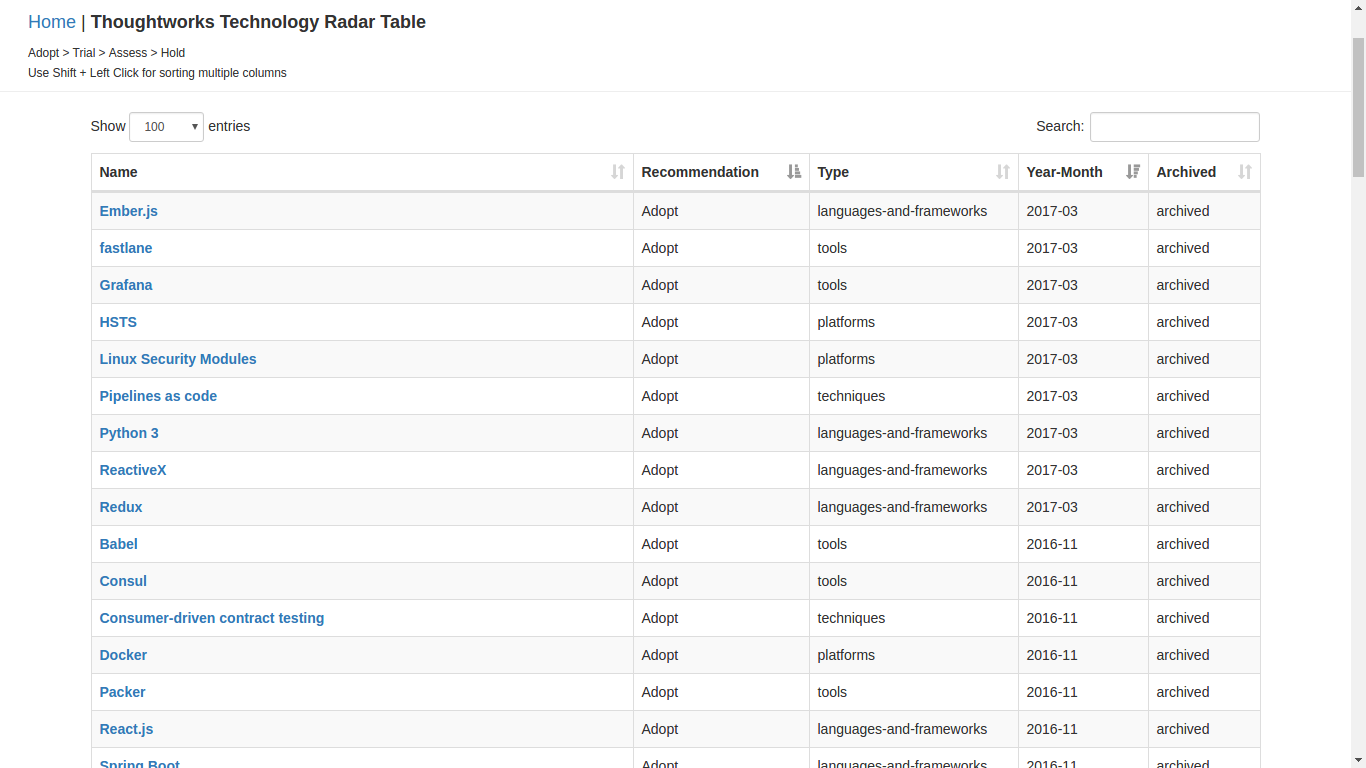Open the Ember.js link

(129, 211)
